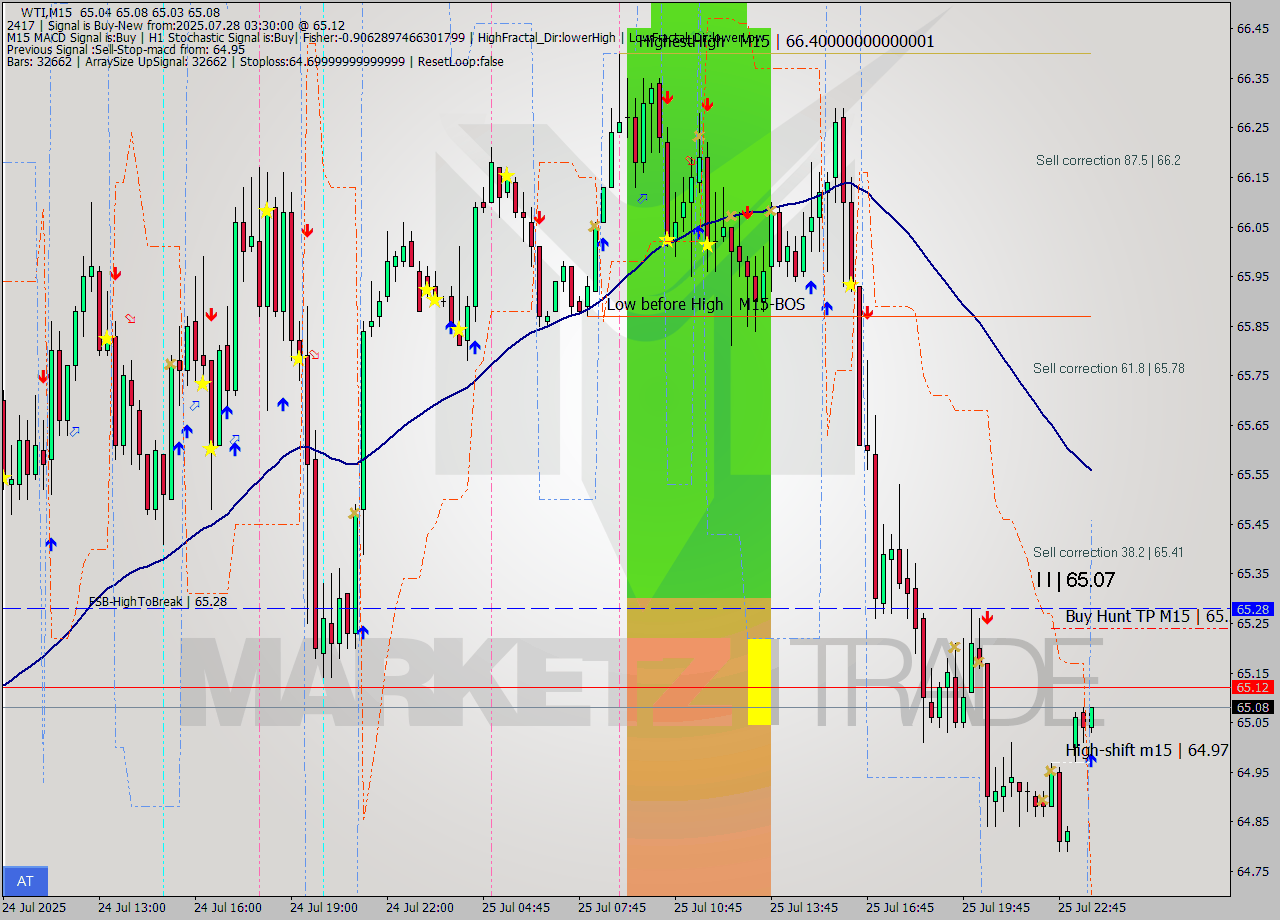The image size is (1280, 920).
Task: Select the blue up arrow below the FSB-HighToBreak line
Action: pos(361,630)
